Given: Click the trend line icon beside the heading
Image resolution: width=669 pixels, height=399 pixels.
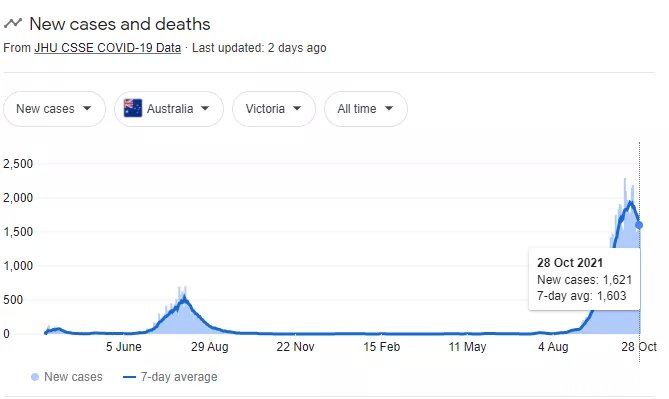Looking at the screenshot, I should (13, 23).
